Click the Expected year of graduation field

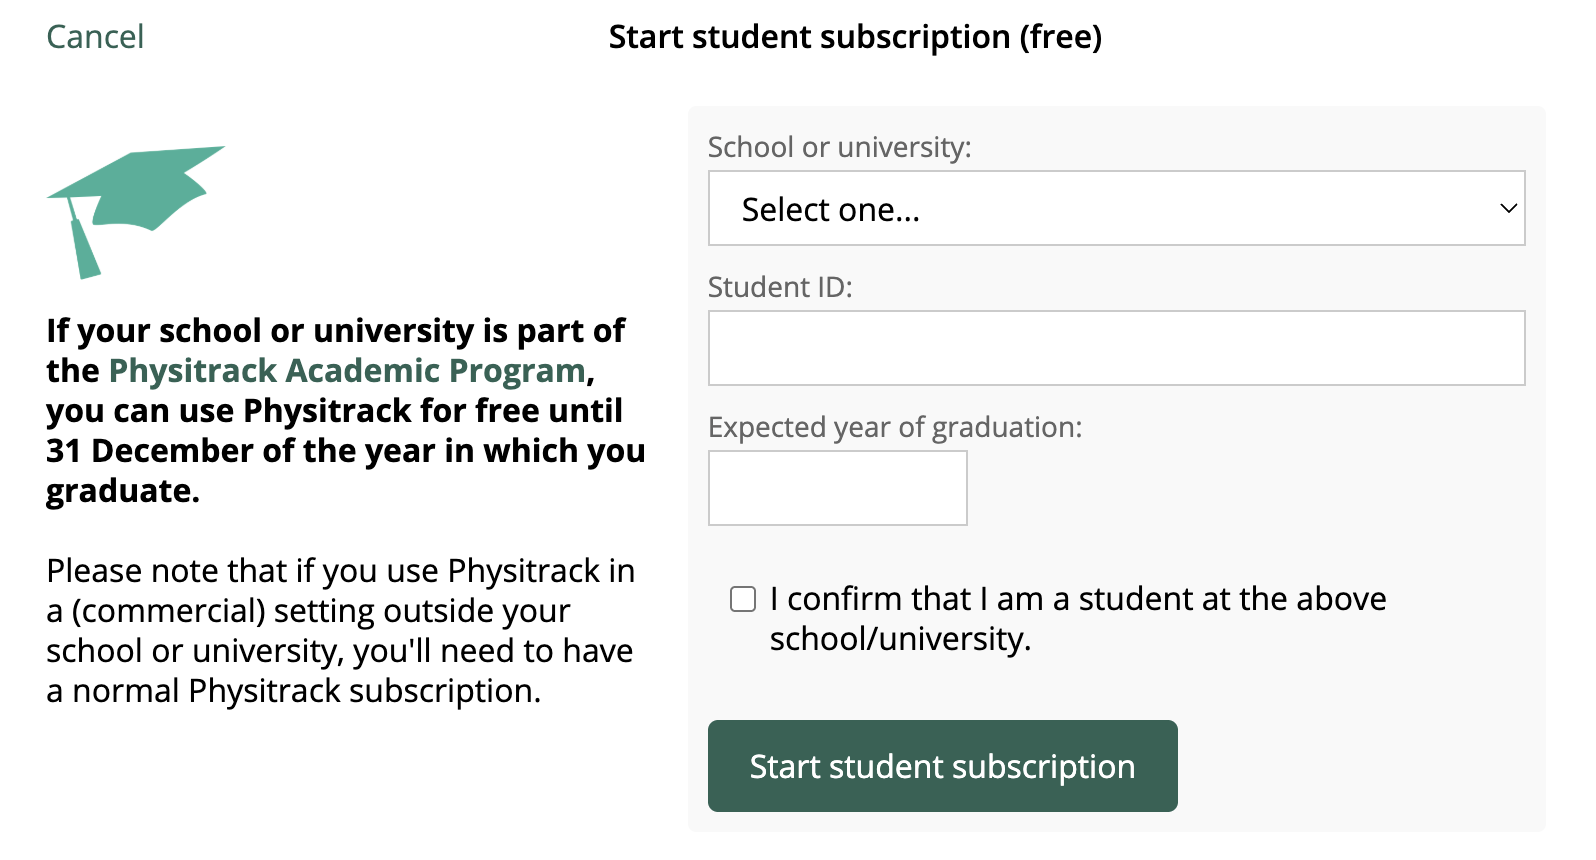click(x=837, y=488)
